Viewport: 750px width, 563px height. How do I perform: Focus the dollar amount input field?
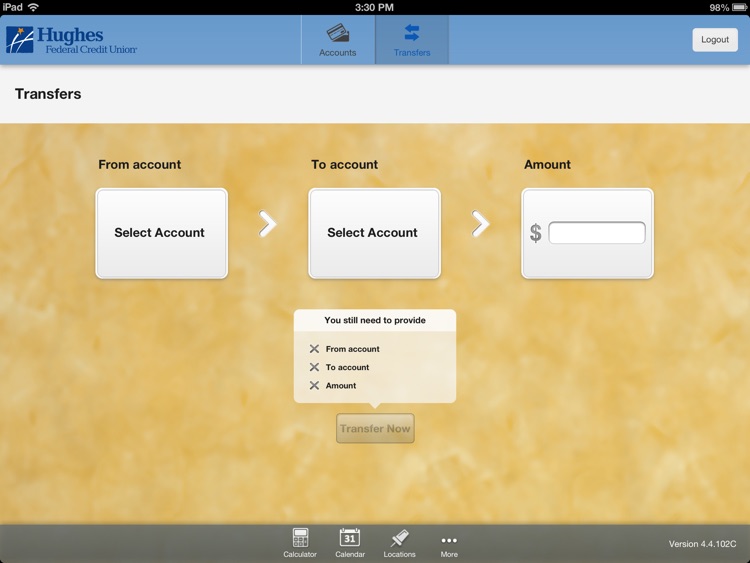596,233
